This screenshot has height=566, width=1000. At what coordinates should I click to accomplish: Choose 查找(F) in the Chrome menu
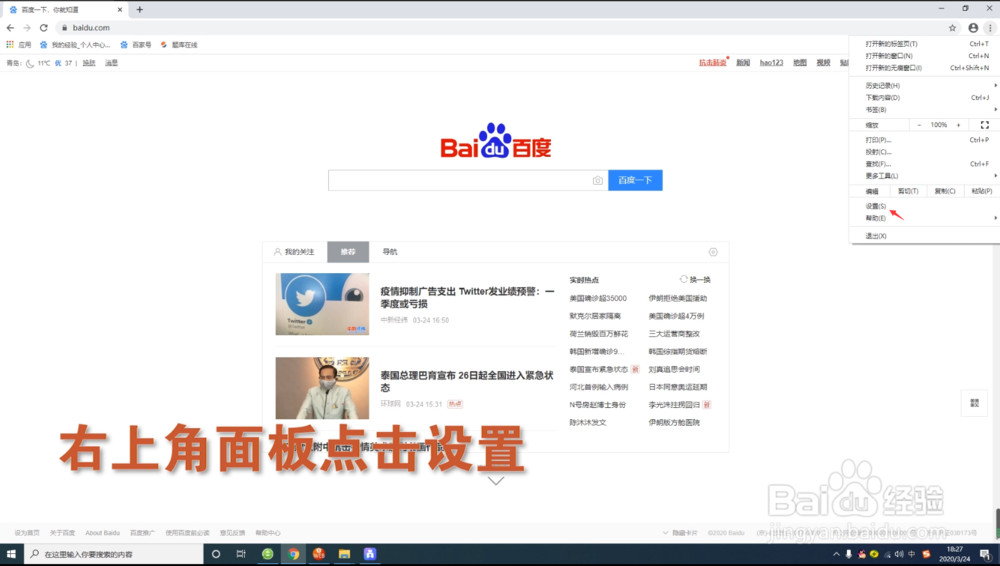pyautogui.click(x=925, y=164)
